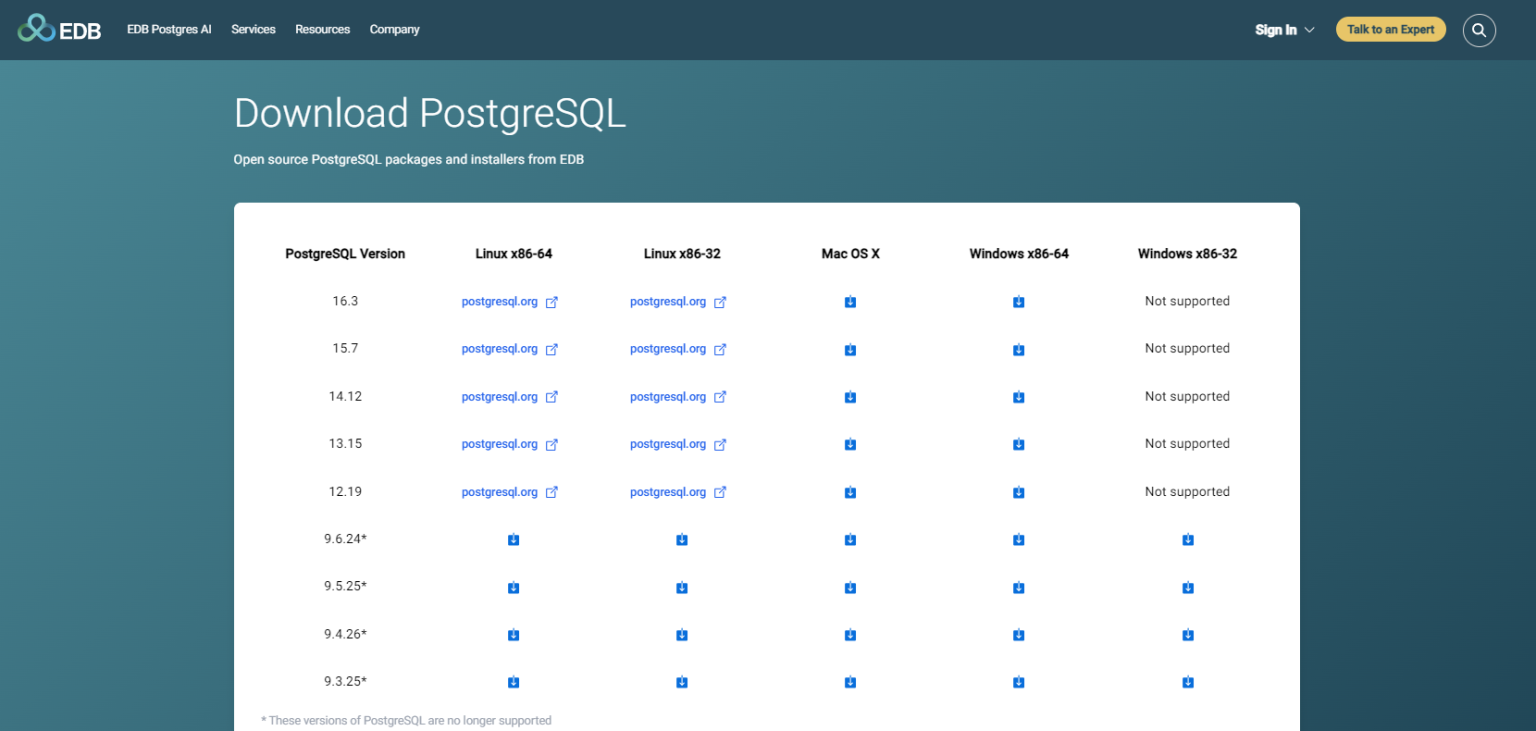Select the EDB Postgres AI menu item
Viewport: 1536px width, 731px height.
pos(168,29)
